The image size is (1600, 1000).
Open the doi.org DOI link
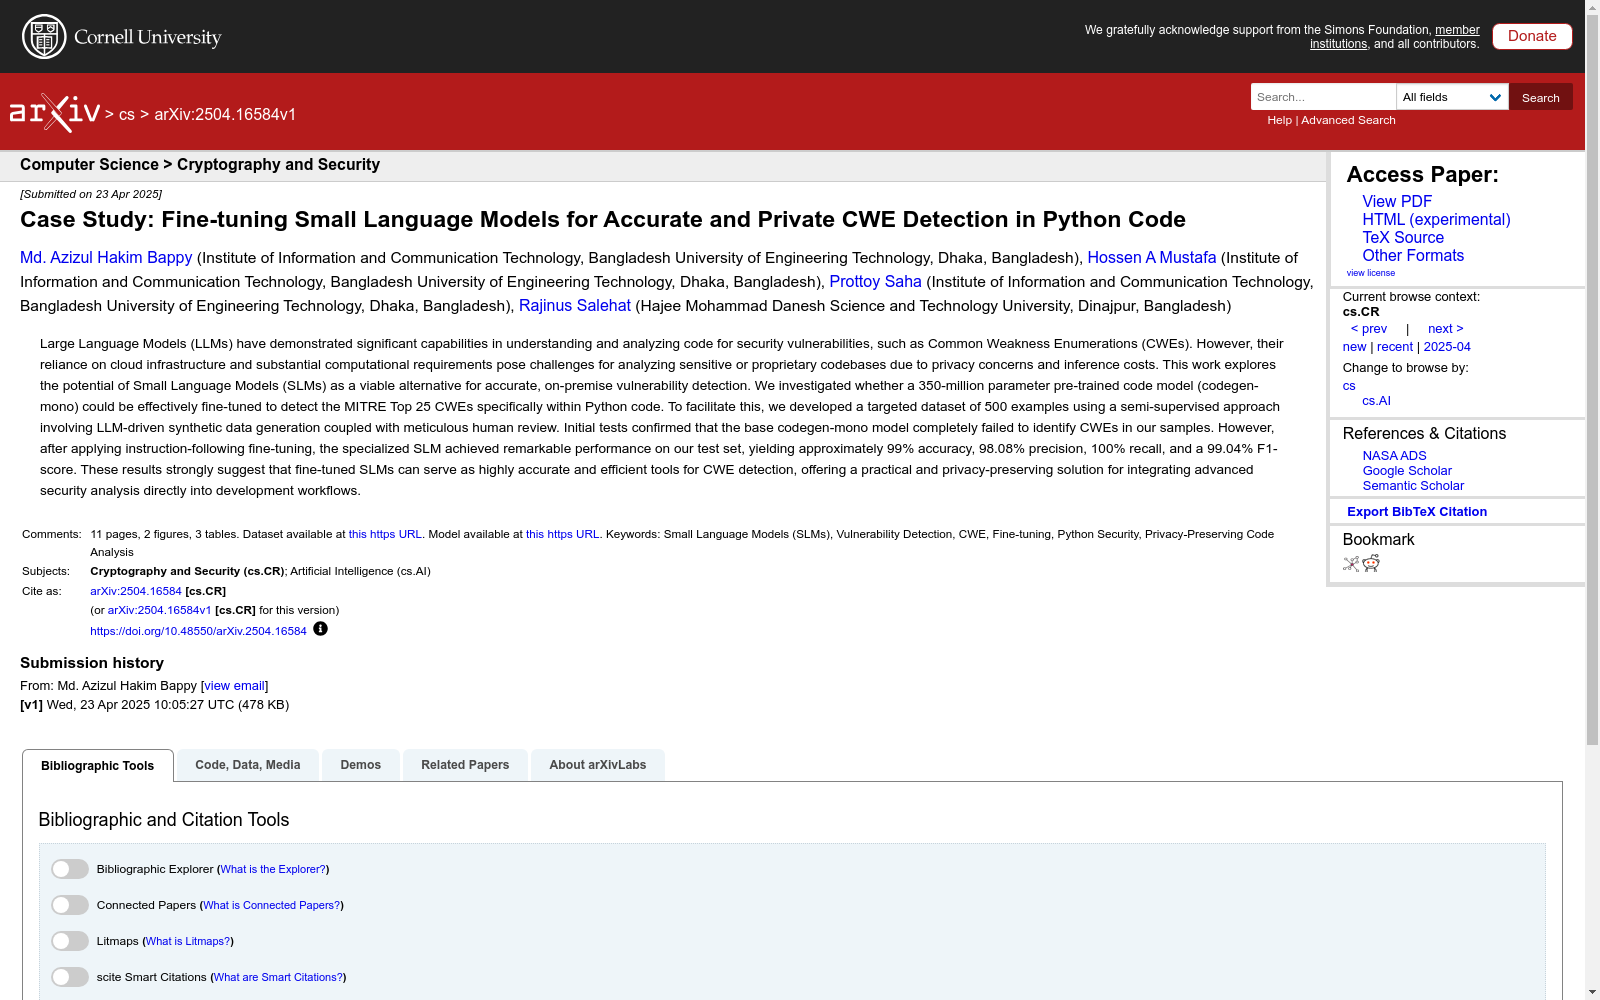(198, 632)
